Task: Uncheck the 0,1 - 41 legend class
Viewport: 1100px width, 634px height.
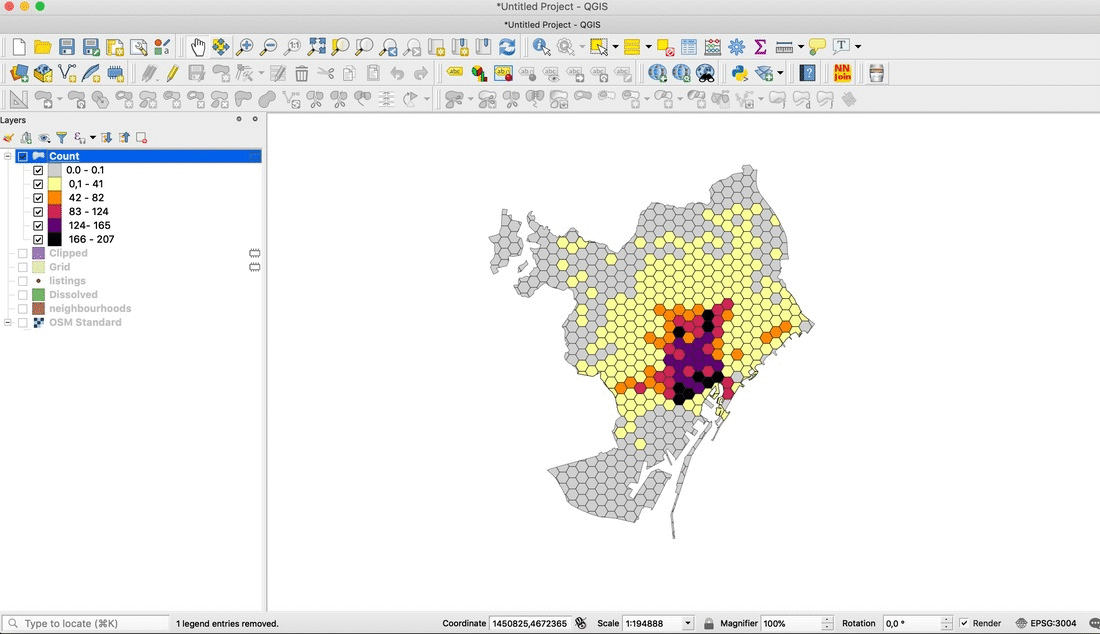Action: [x=38, y=184]
